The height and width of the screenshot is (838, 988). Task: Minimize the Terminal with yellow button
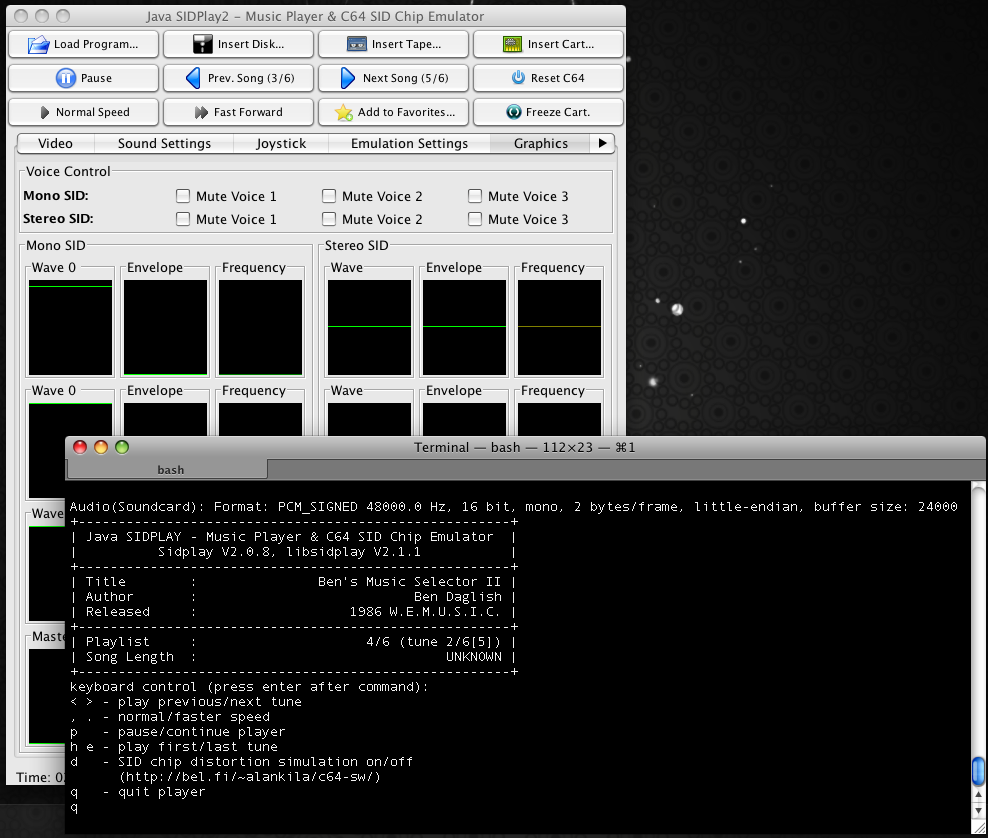point(101,447)
